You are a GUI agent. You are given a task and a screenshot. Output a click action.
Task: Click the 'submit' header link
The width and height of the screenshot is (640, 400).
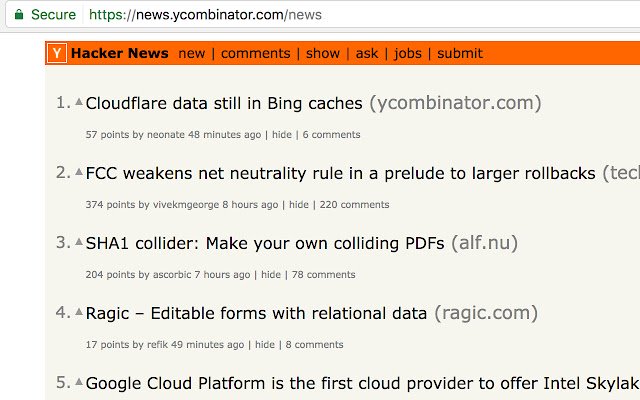460,53
